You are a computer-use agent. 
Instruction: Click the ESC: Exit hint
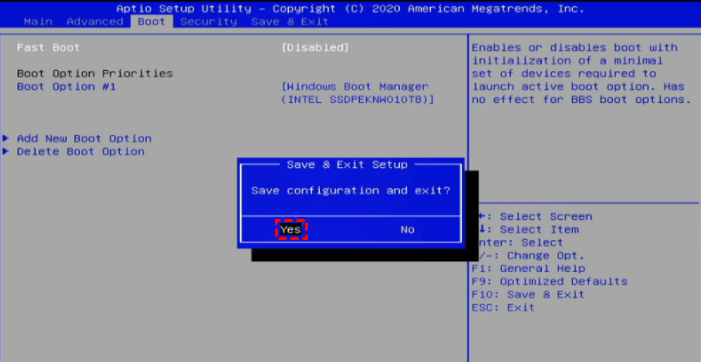[x=503, y=307]
